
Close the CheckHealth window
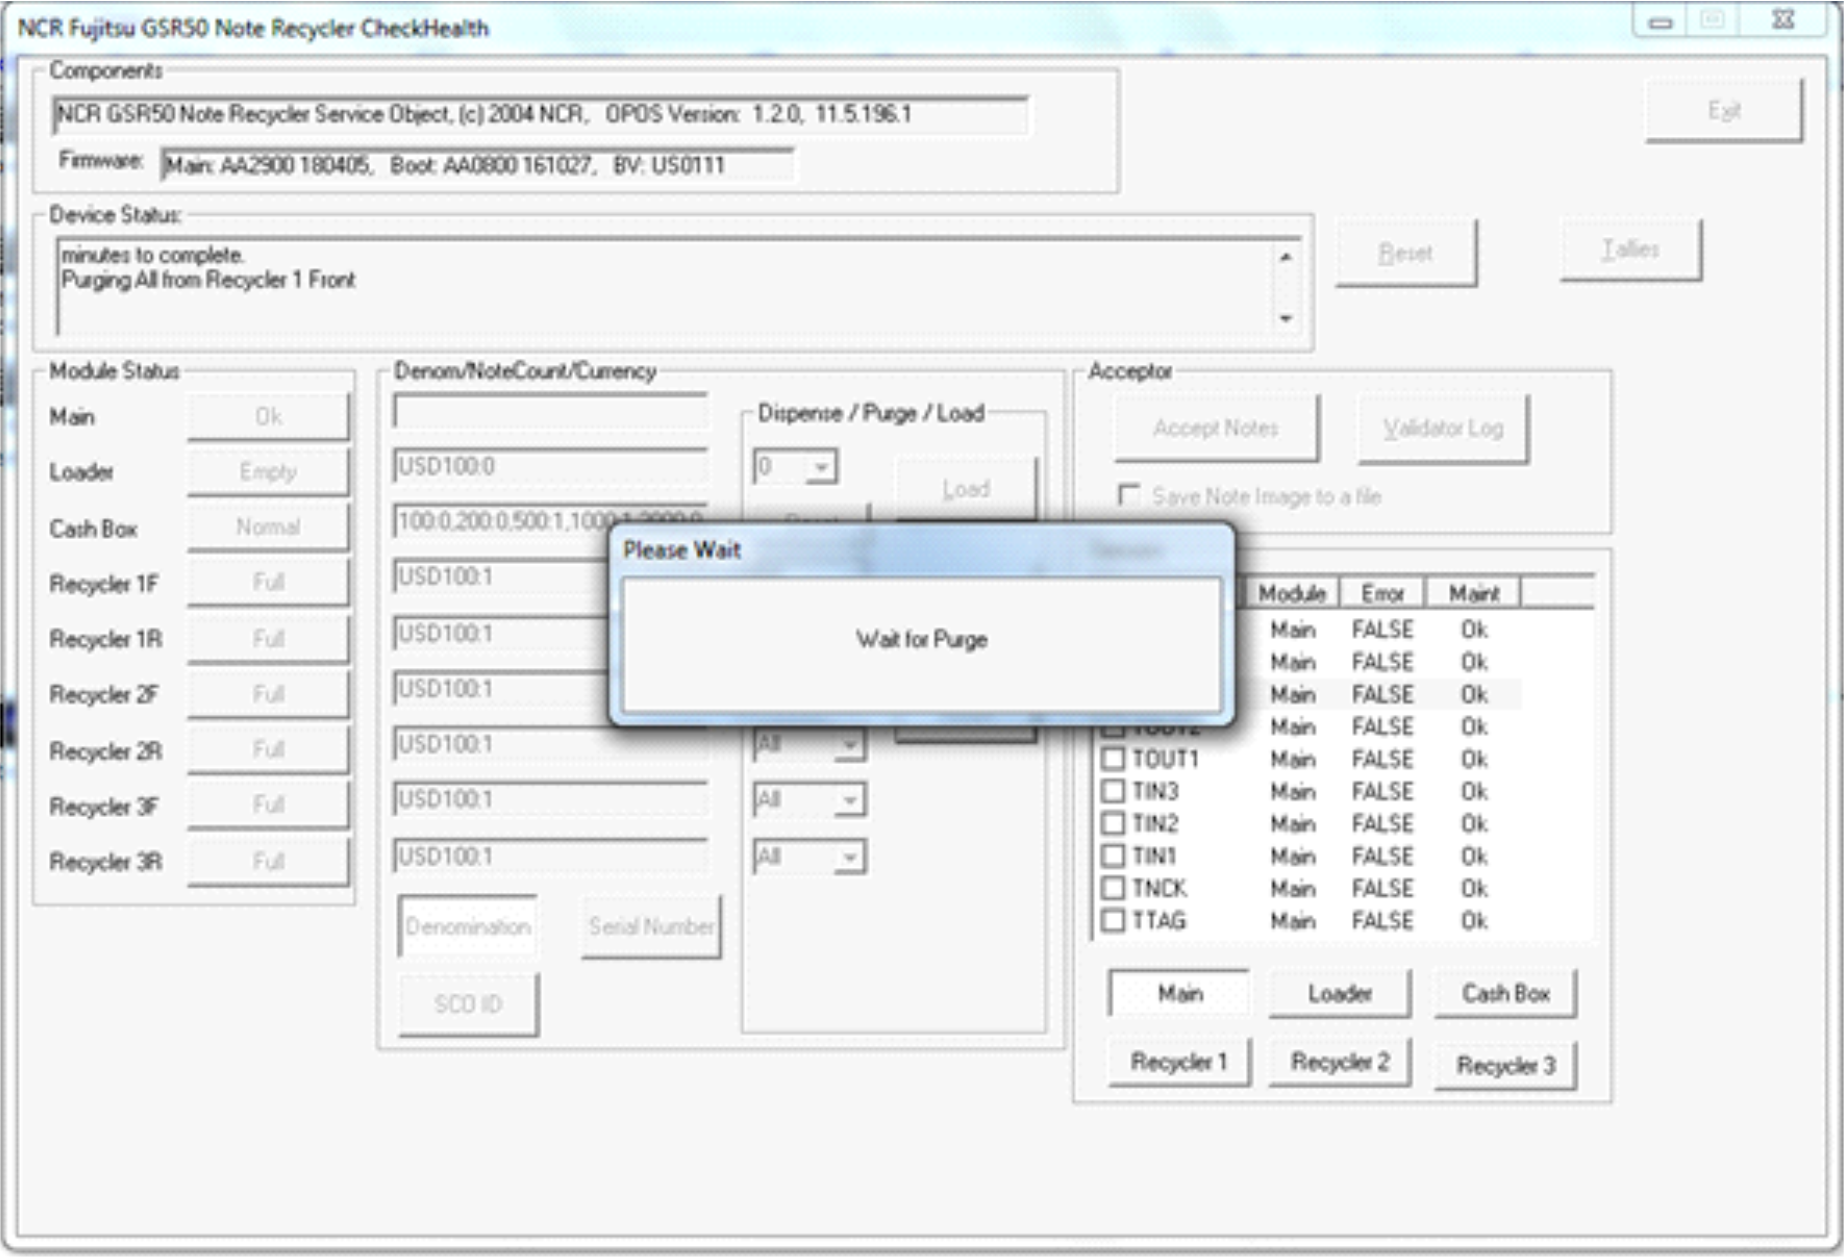click(x=1783, y=20)
